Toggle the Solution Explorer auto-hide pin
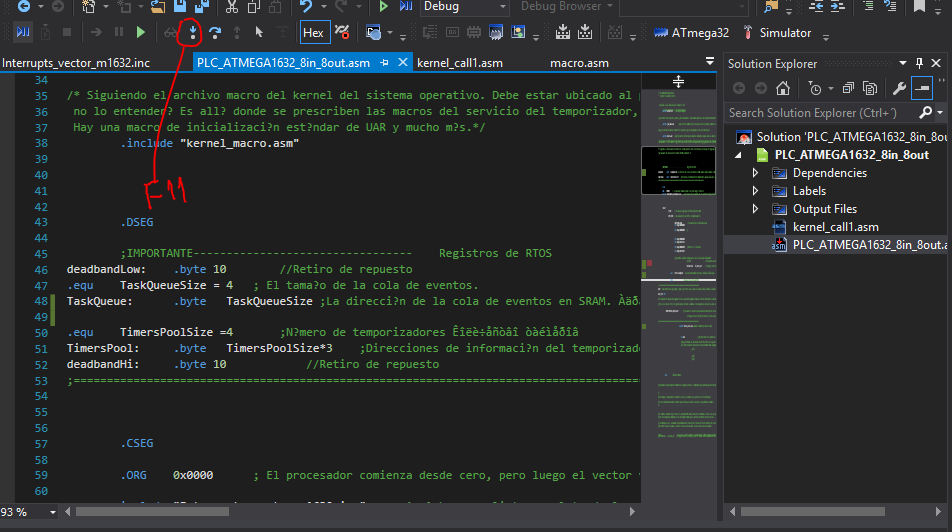This screenshot has width=952, height=532. click(919, 63)
